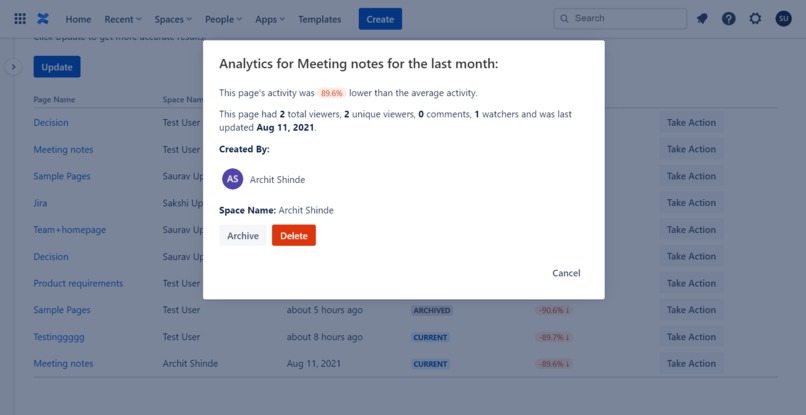Open Templates in the top navigation
Screen dimensions: 806x415
tap(320, 20)
